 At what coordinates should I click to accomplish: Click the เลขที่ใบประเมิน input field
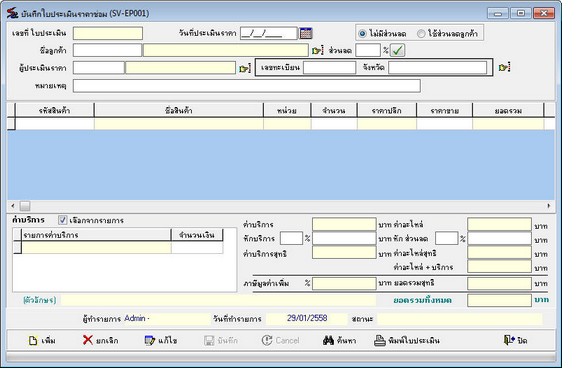tap(108, 33)
